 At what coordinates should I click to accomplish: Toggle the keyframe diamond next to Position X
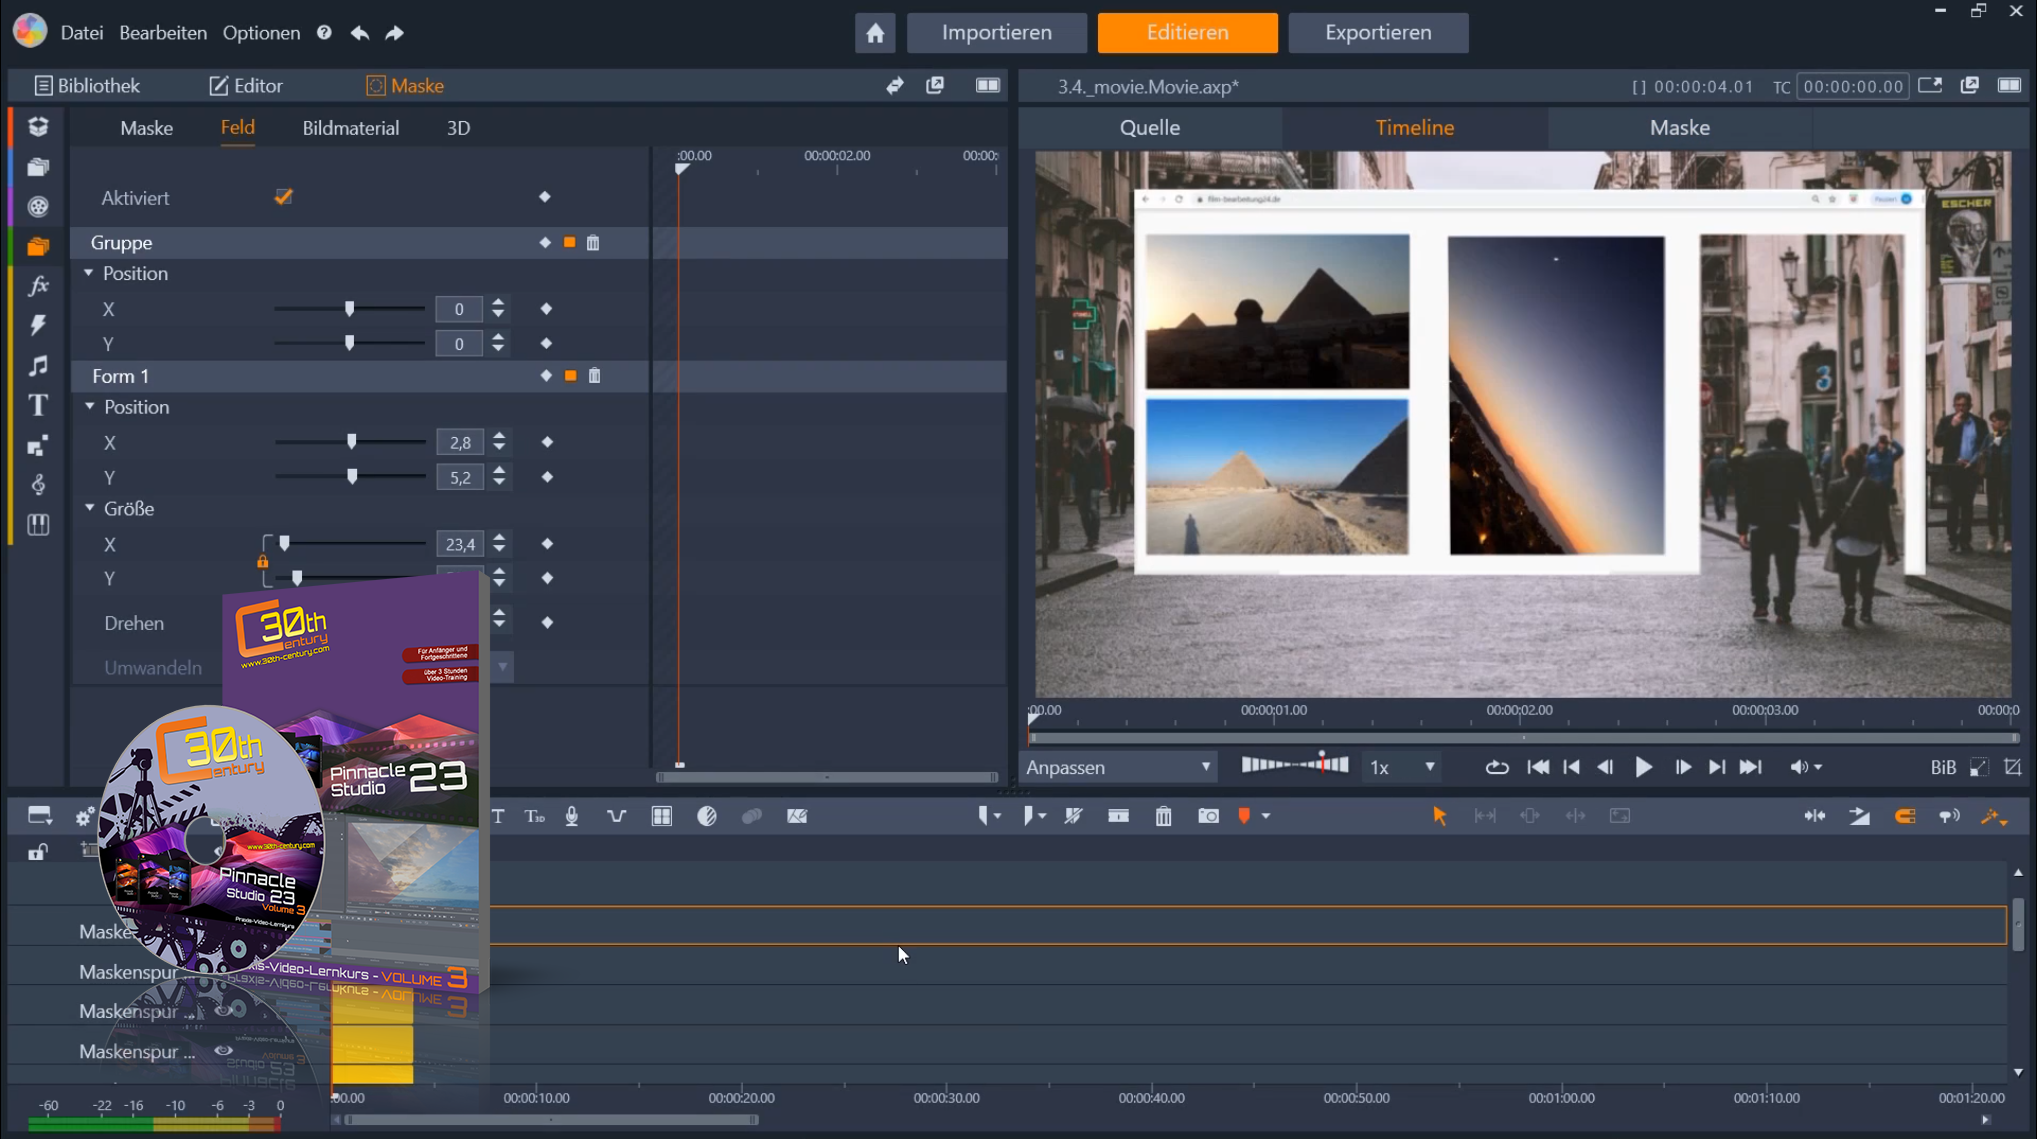click(x=546, y=309)
